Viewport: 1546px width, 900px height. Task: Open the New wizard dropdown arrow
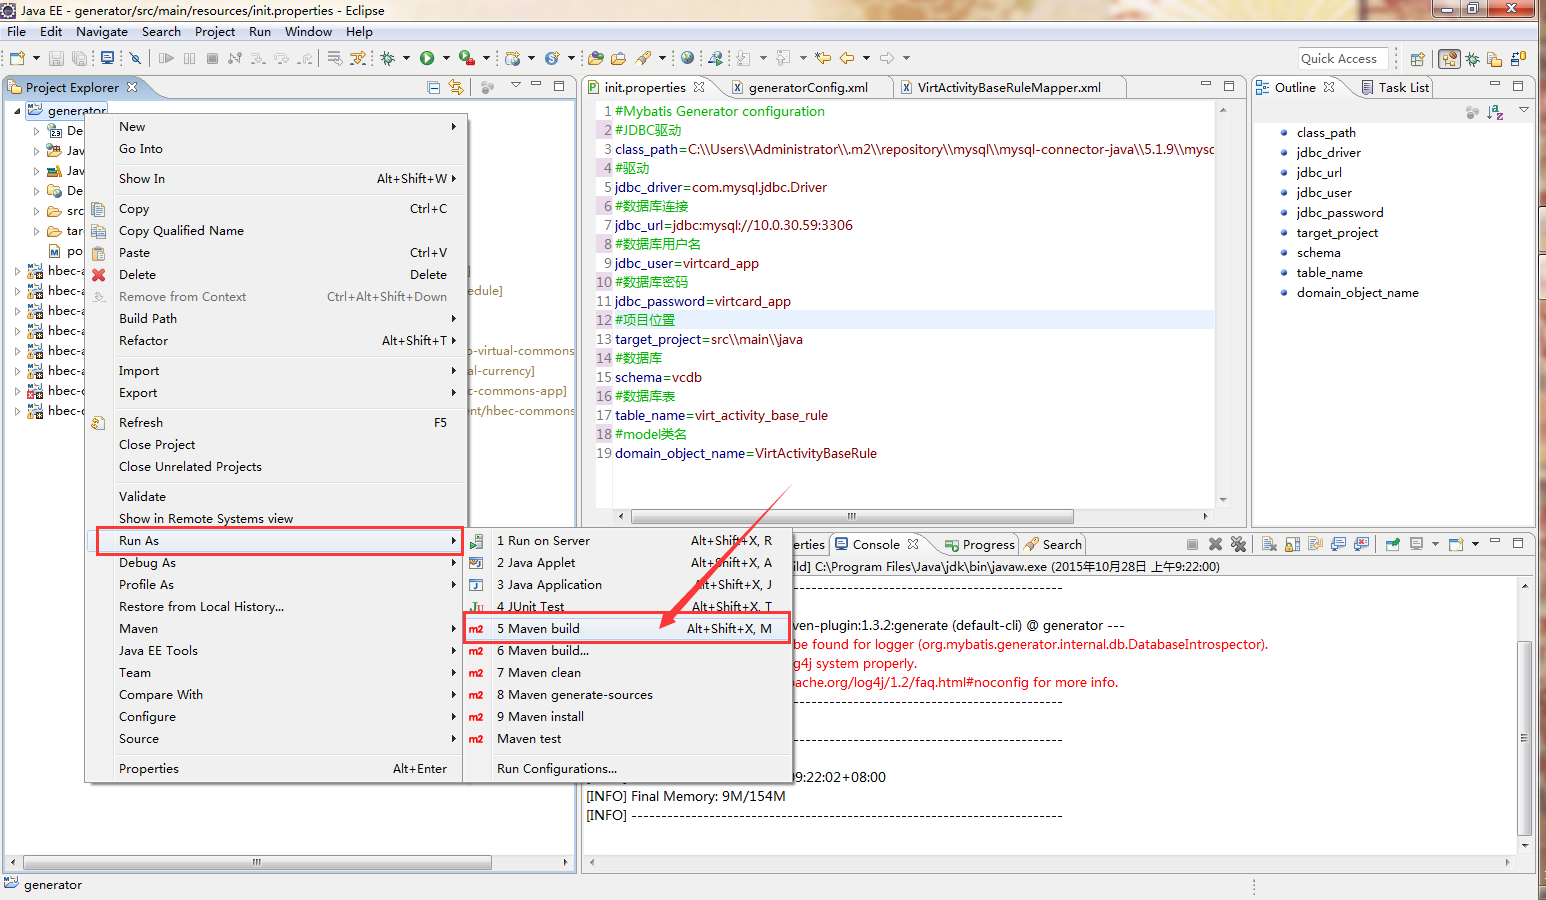click(x=36, y=58)
